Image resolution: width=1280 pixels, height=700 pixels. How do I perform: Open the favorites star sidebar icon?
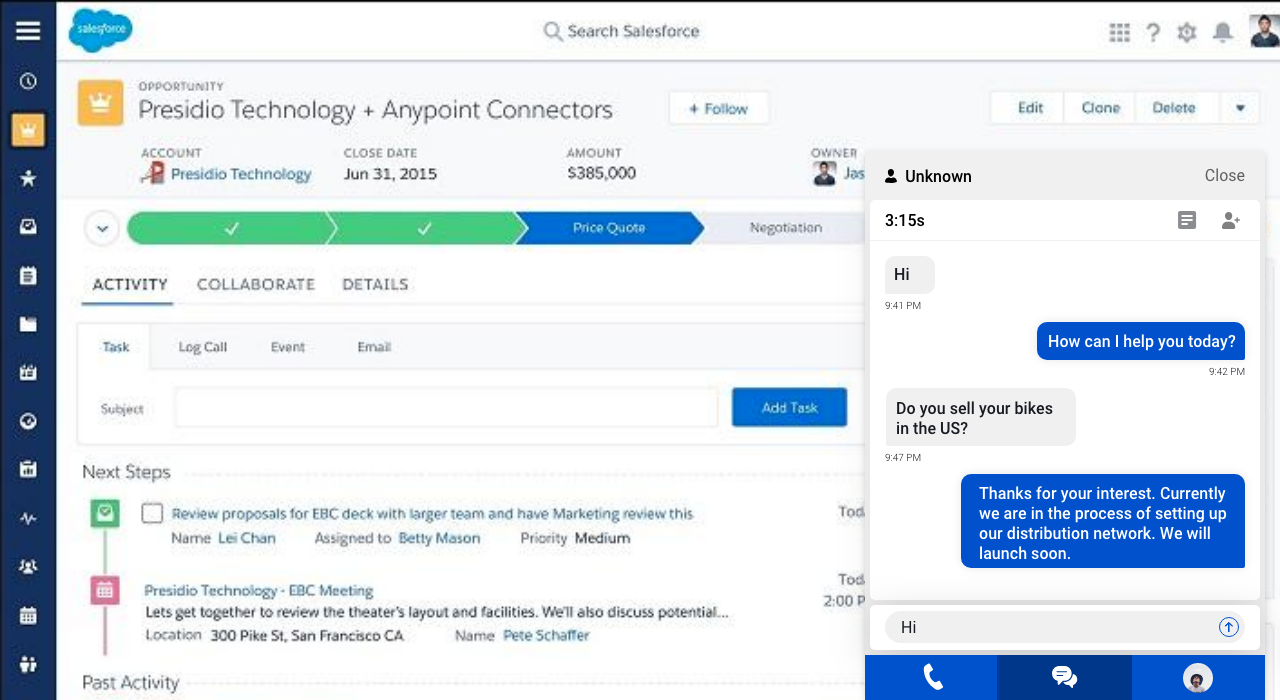pyautogui.click(x=28, y=178)
